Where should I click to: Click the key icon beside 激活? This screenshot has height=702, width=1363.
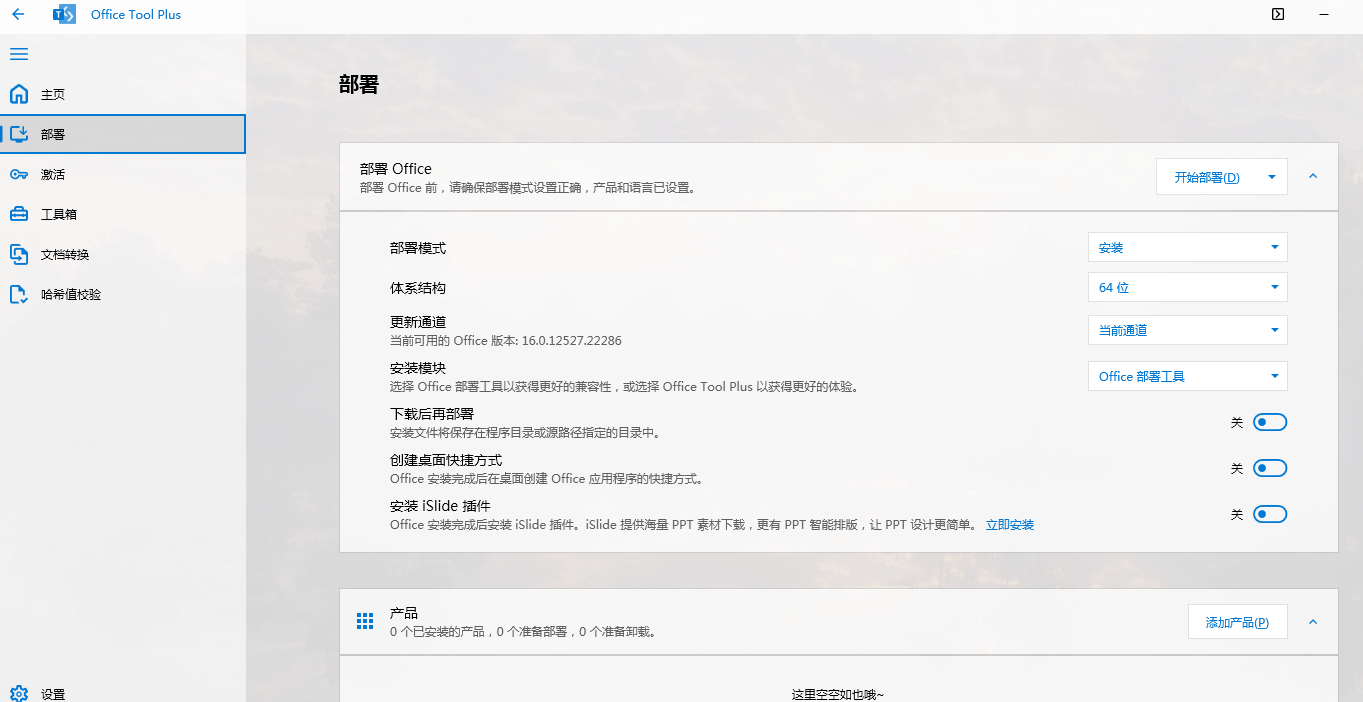coord(19,174)
